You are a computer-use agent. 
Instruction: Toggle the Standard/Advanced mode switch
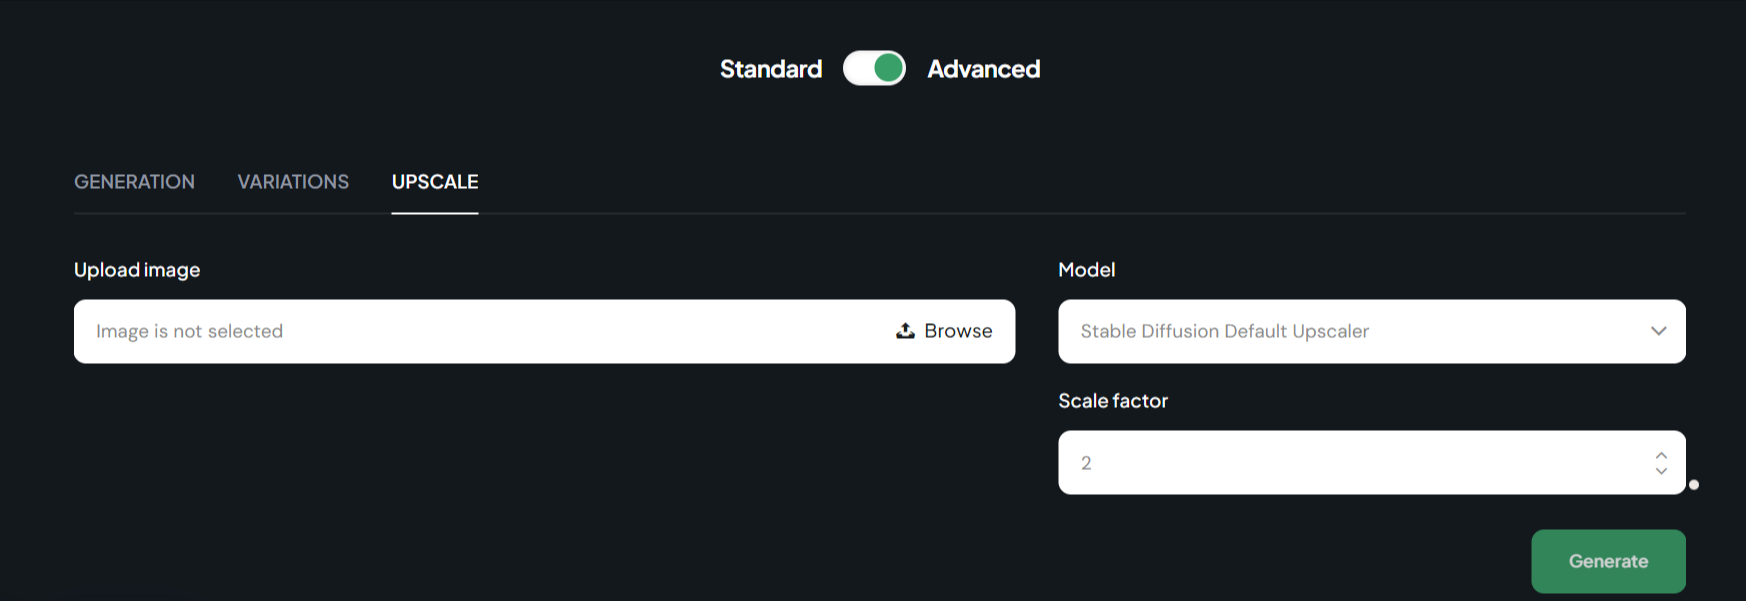pyautogui.click(x=874, y=68)
